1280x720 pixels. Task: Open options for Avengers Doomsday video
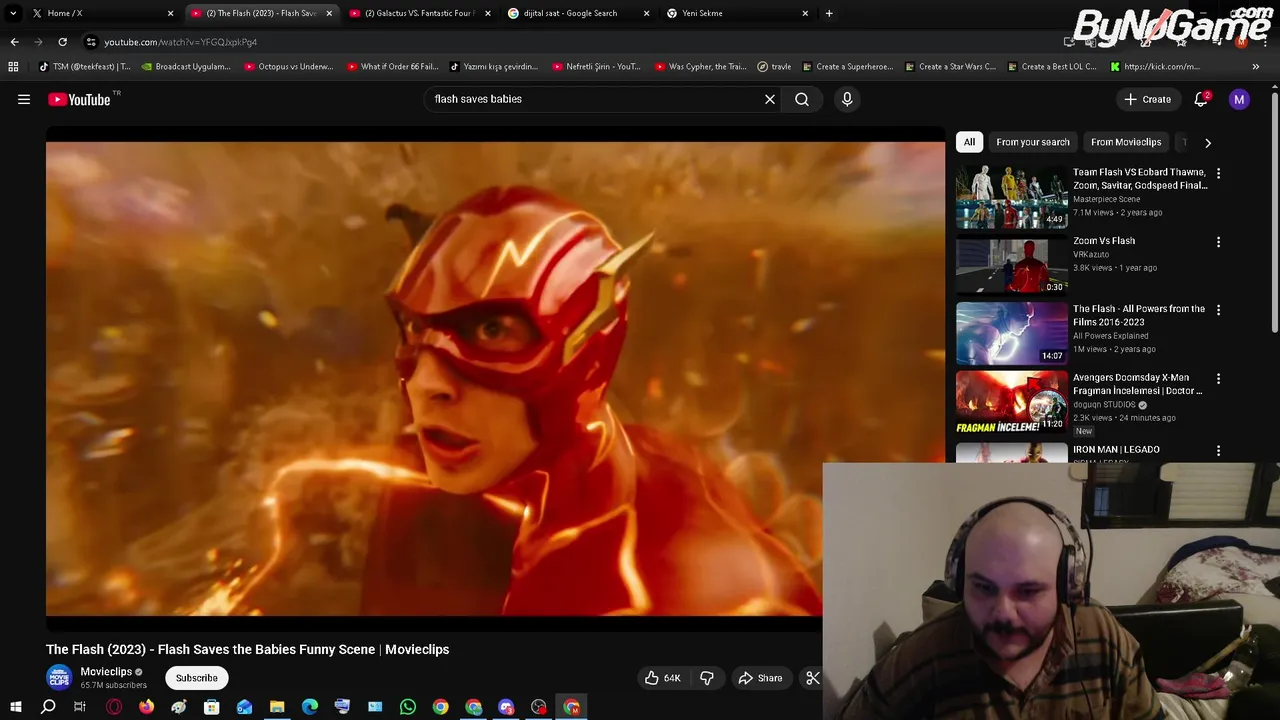click(x=1218, y=379)
